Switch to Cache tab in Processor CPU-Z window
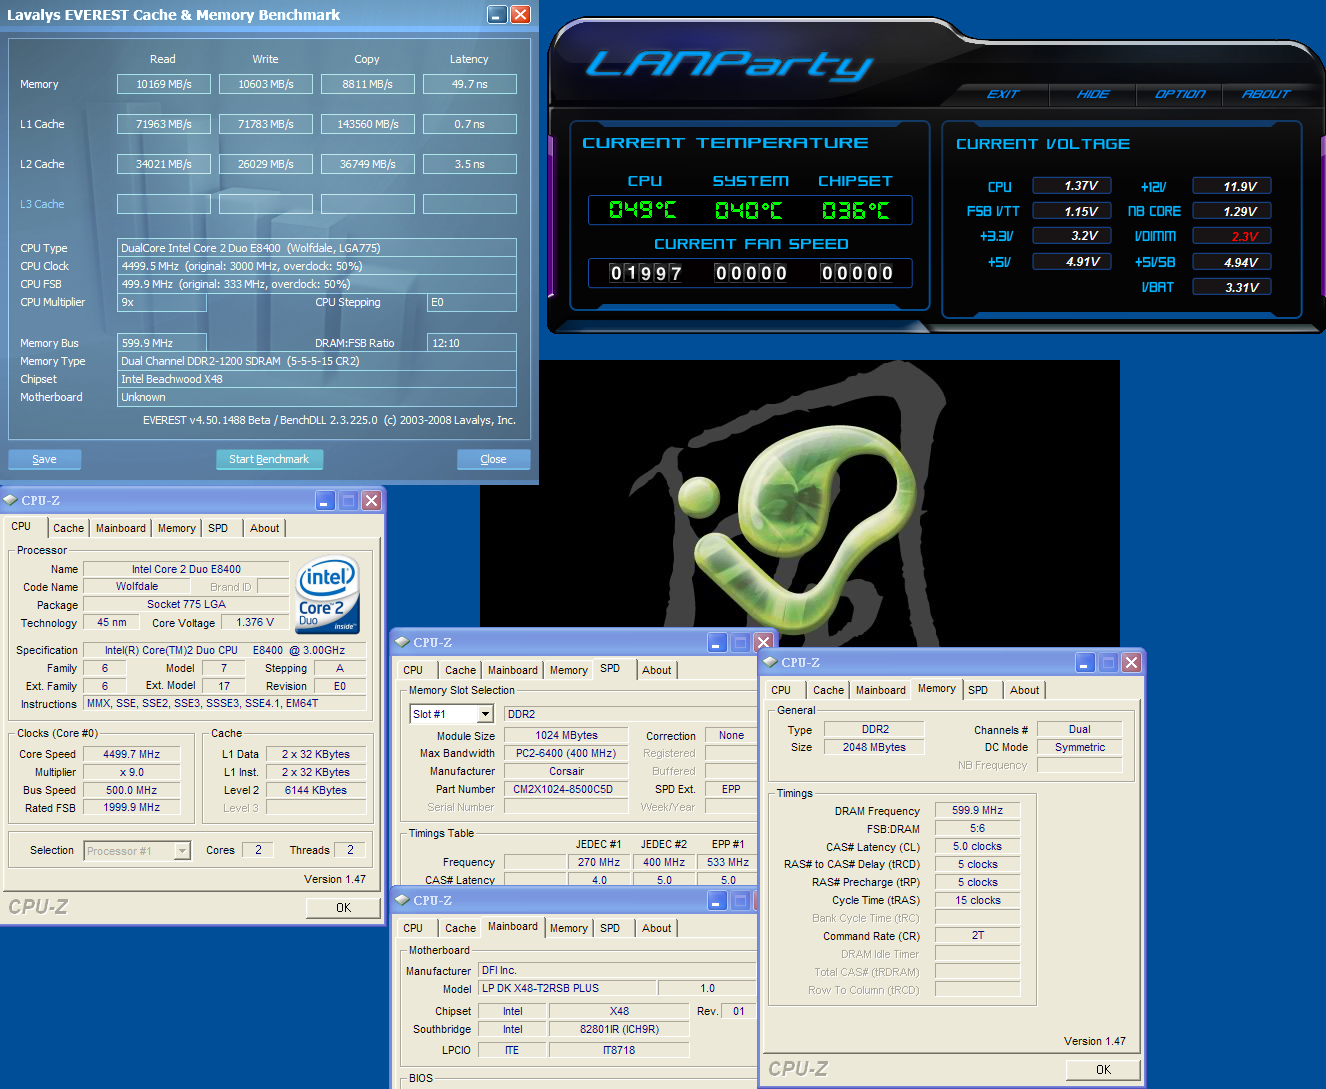This screenshot has width=1326, height=1089. point(68,528)
